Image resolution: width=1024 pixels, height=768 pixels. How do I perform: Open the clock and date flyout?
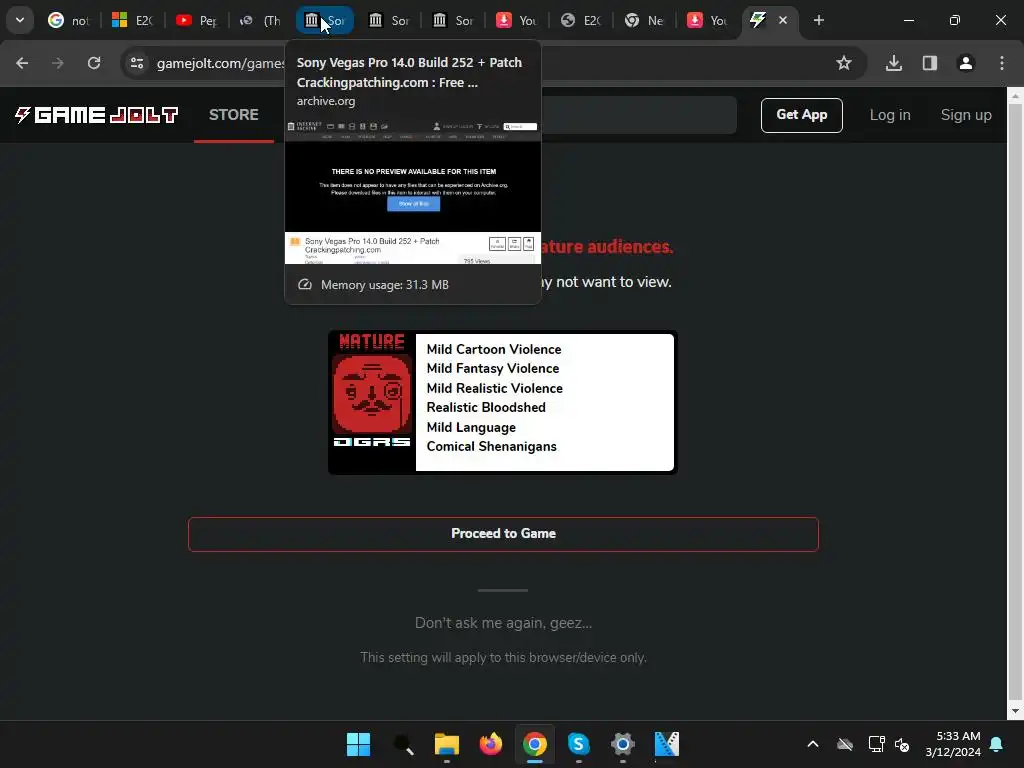tap(953, 744)
